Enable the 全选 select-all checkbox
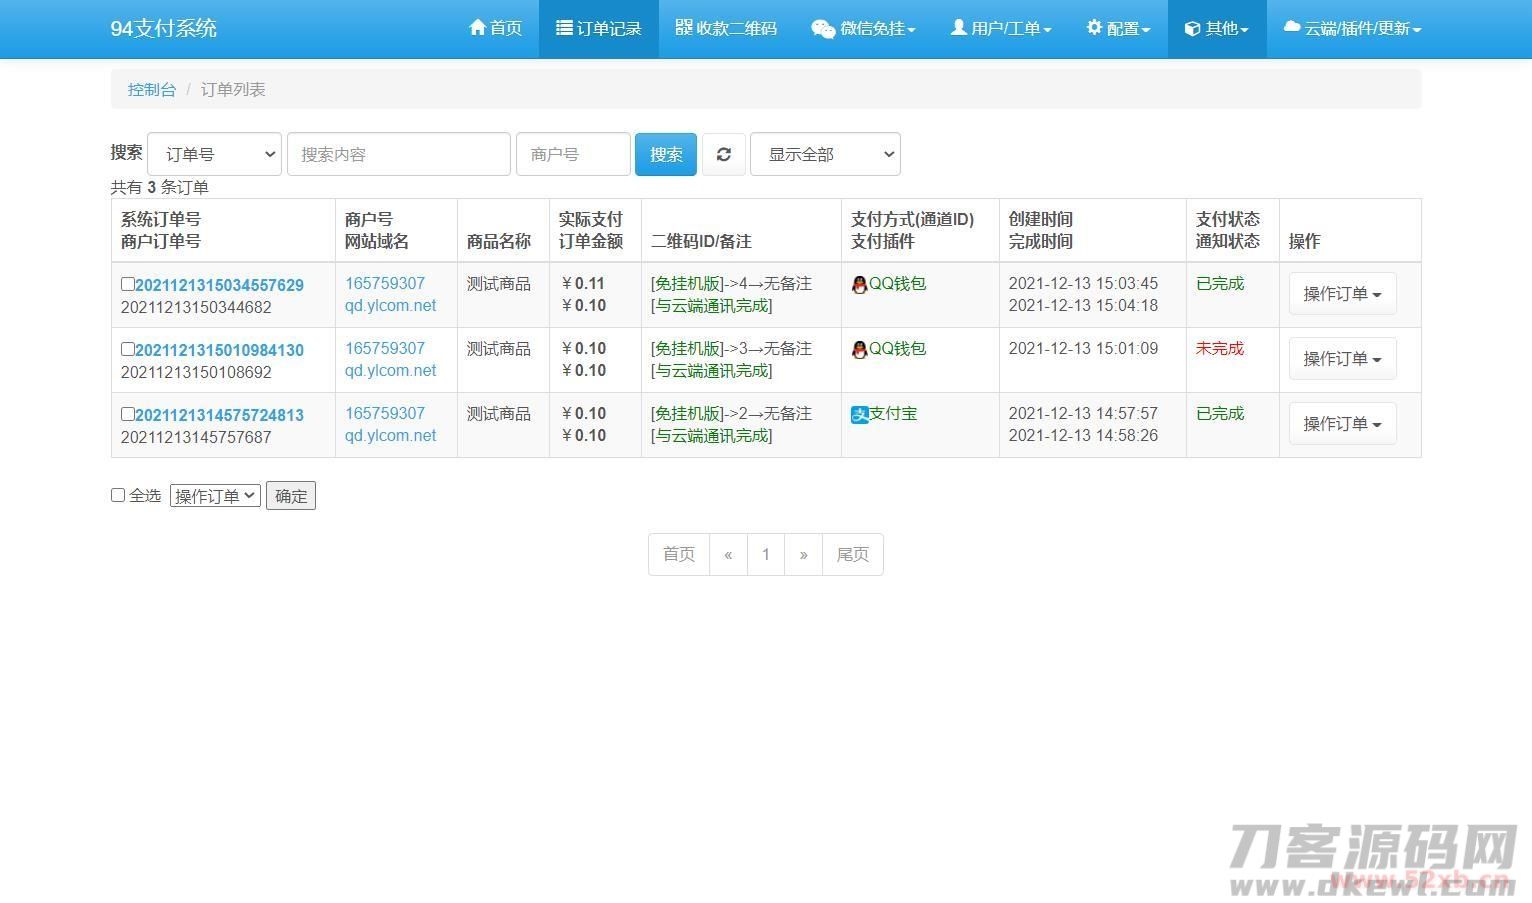This screenshot has width=1532, height=903. point(118,495)
